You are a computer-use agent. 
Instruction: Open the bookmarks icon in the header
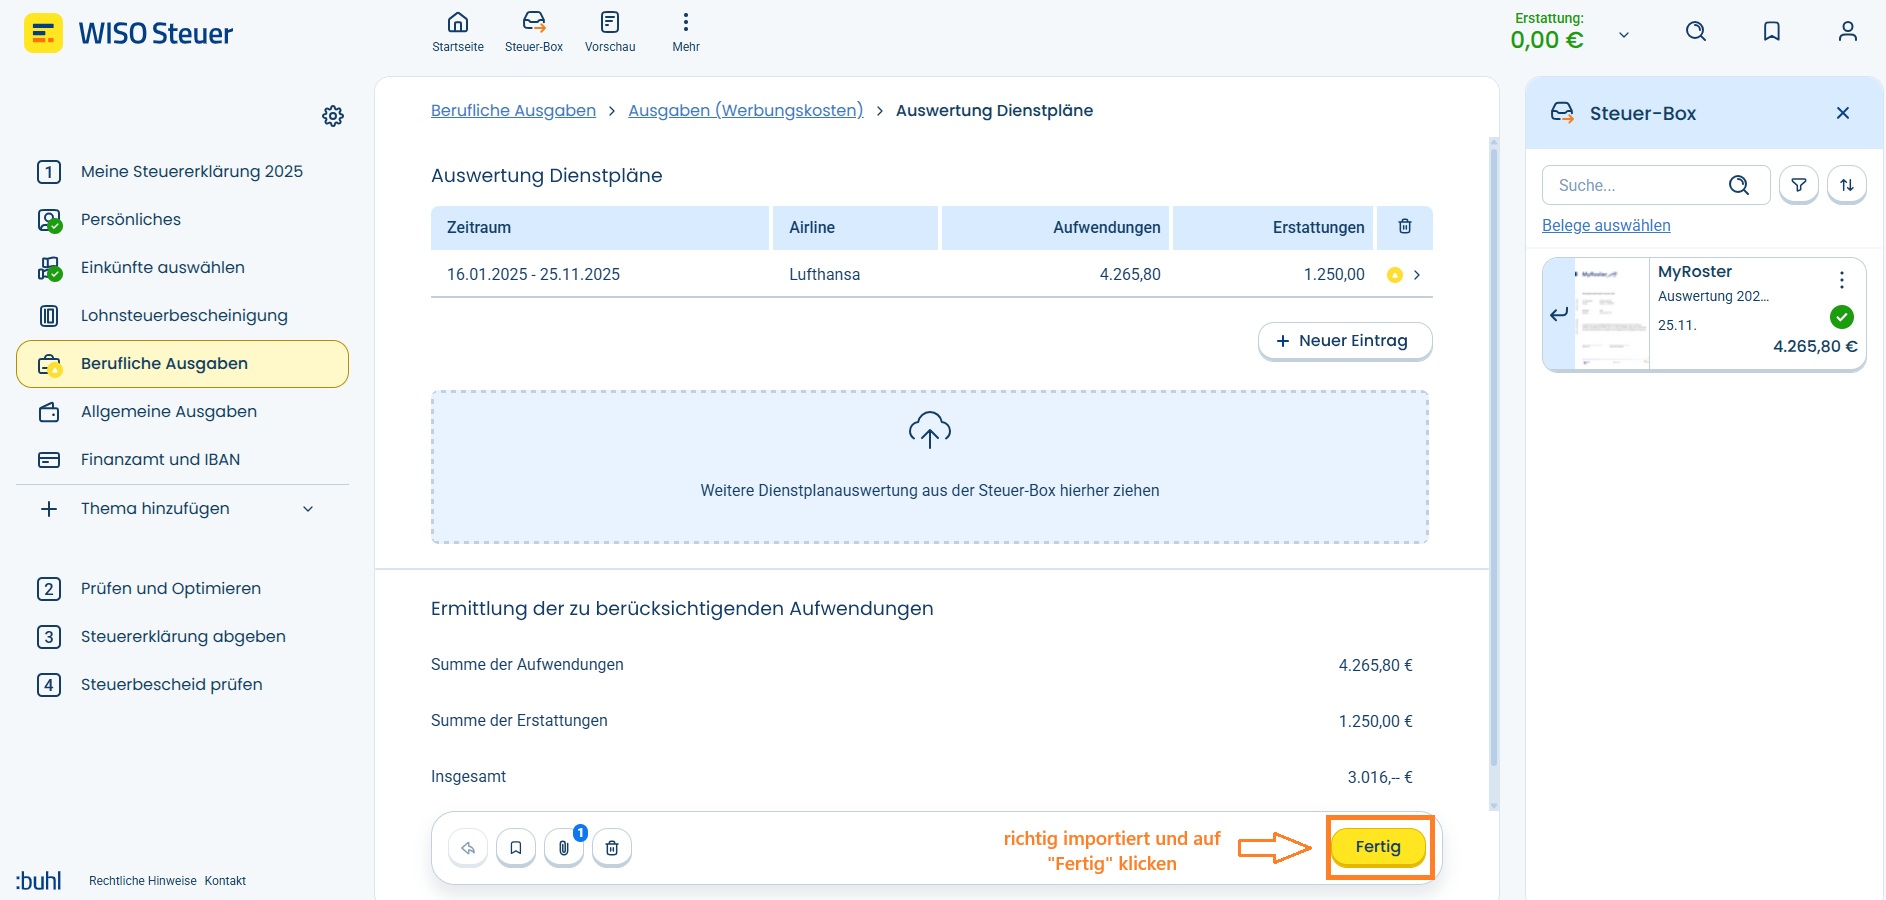(x=1772, y=32)
